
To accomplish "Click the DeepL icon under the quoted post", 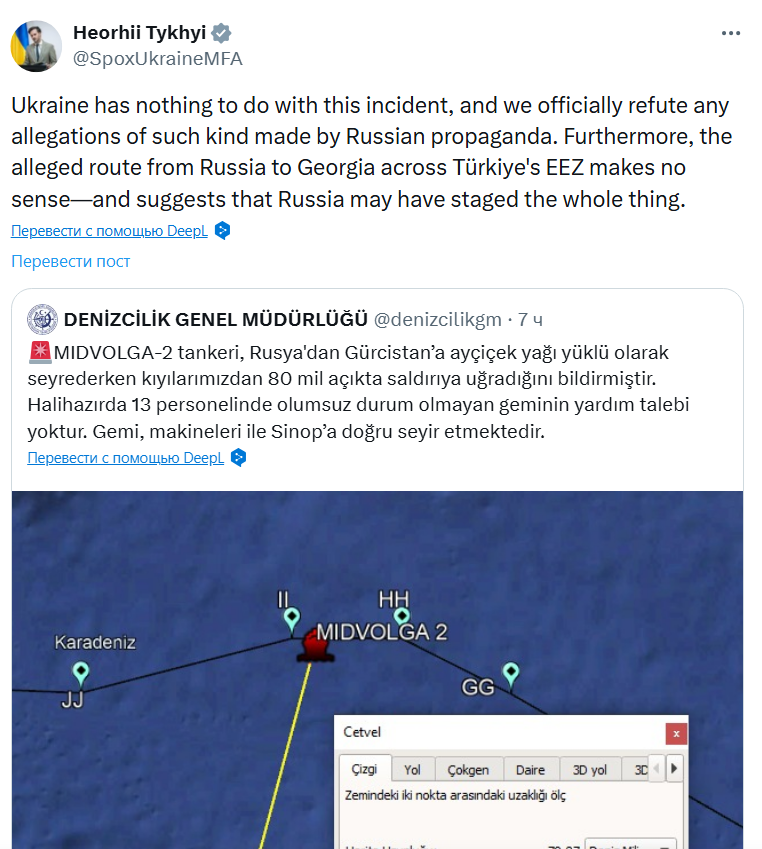I will [x=238, y=458].
